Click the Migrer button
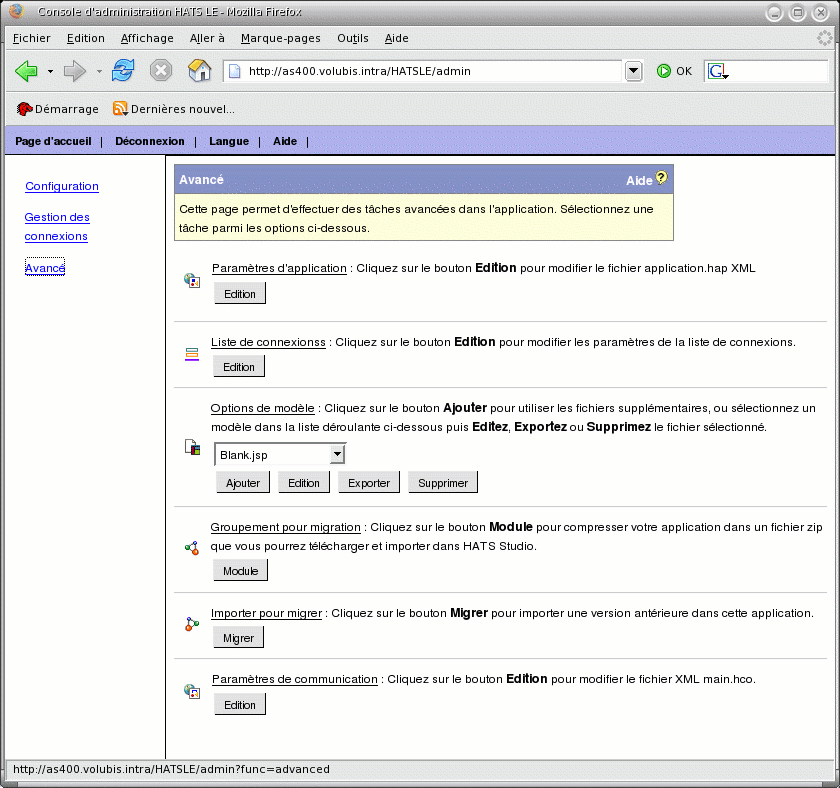 (x=238, y=638)
